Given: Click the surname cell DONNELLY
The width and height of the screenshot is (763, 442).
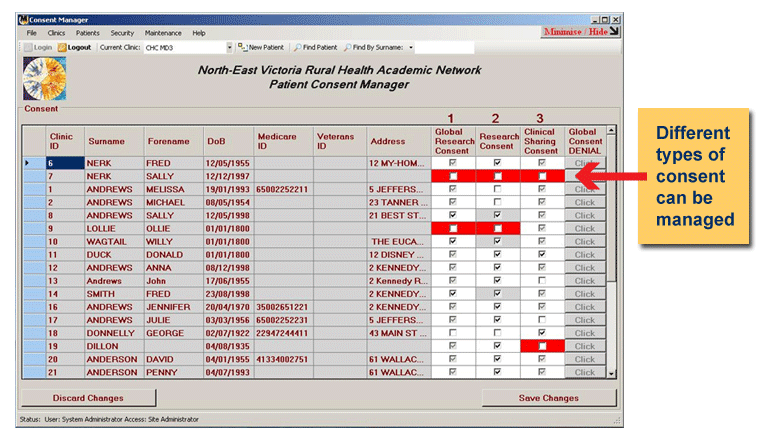Looking at the screenshot, I should click(114, 333).
